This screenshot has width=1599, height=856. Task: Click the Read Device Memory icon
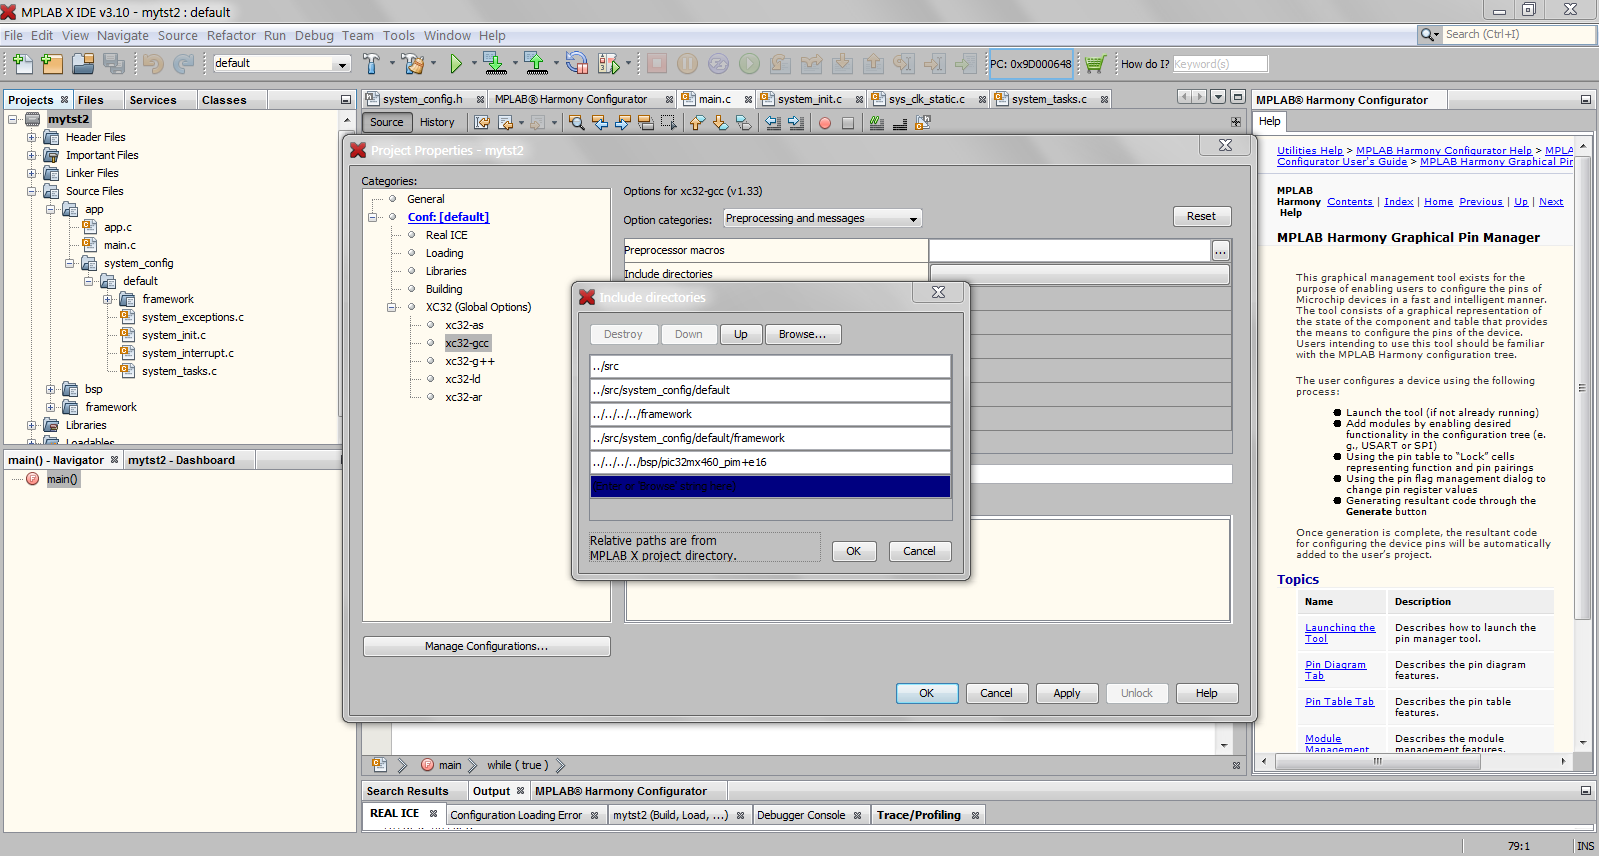point(536,64)
